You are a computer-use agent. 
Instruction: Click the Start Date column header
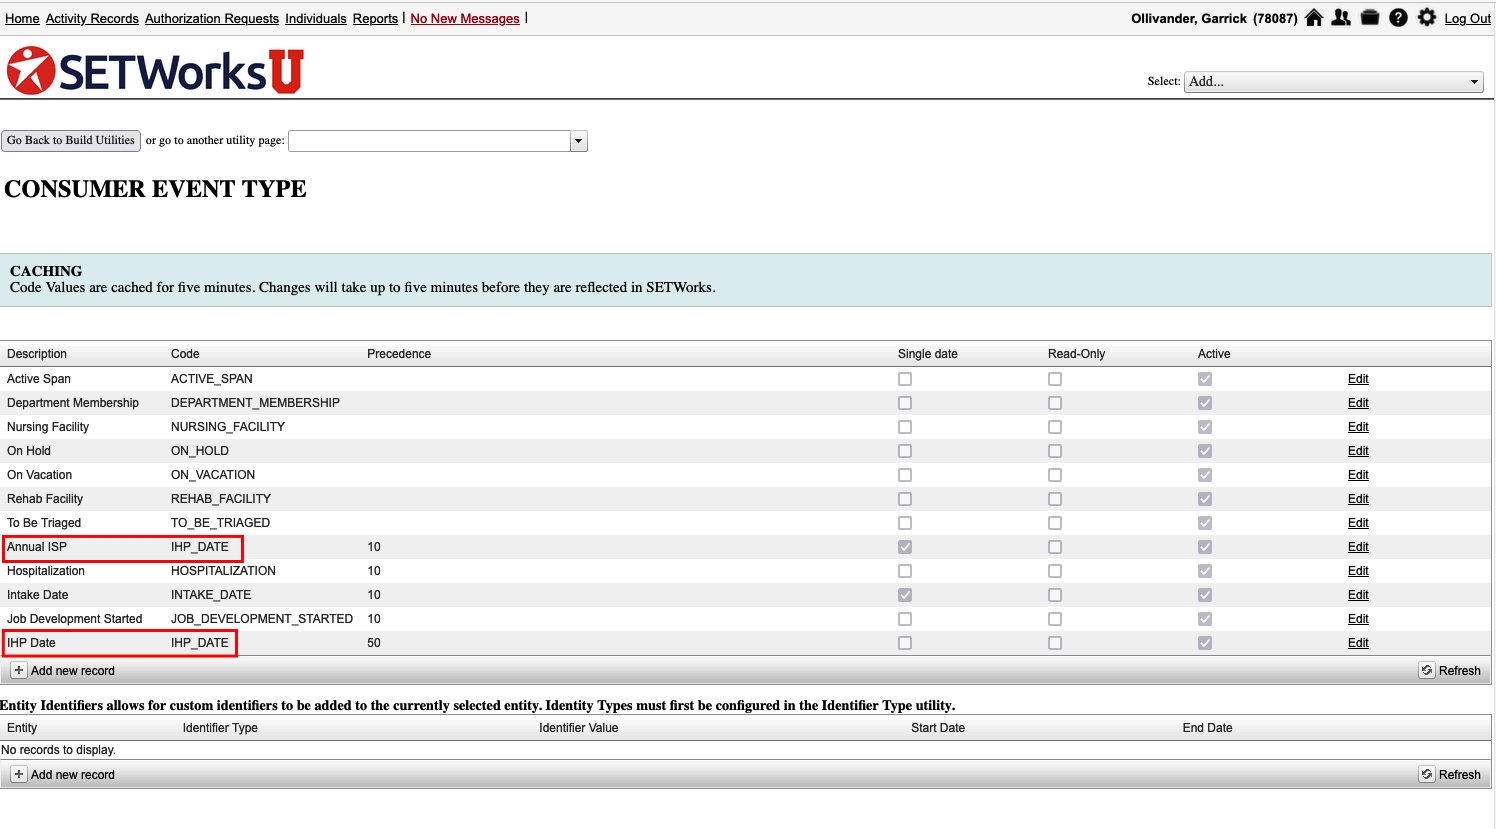click(x=938, y=728)
